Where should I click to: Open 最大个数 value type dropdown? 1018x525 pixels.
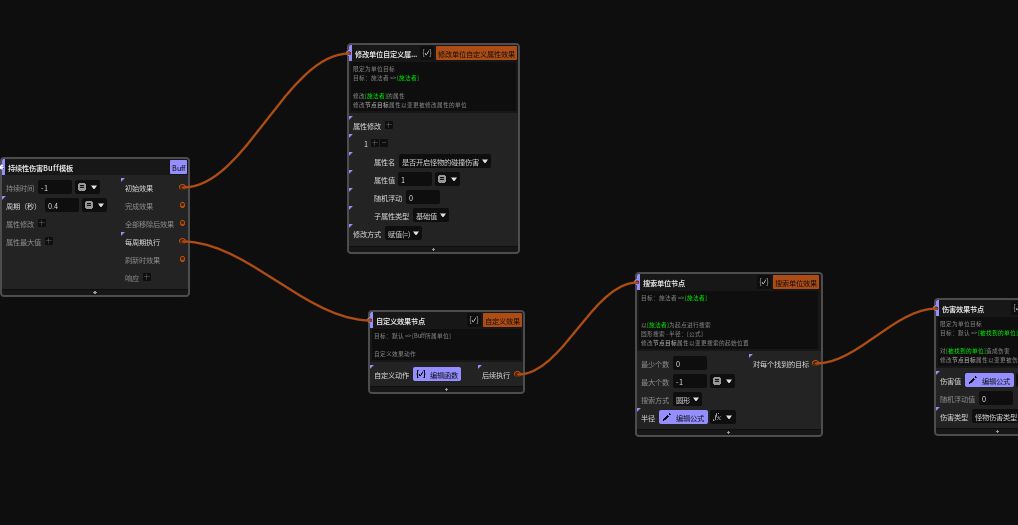coord(723,382)
